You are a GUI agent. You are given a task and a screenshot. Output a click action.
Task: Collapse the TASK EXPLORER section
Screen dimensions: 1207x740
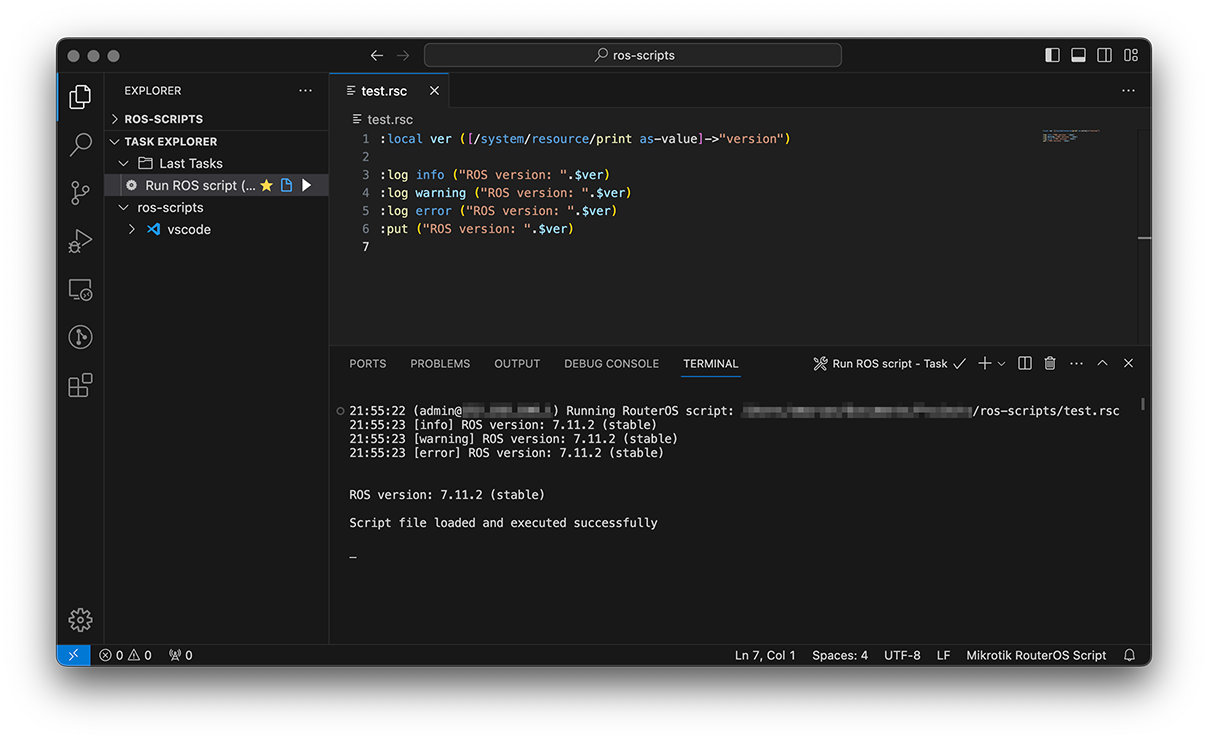tap(115, 141)
